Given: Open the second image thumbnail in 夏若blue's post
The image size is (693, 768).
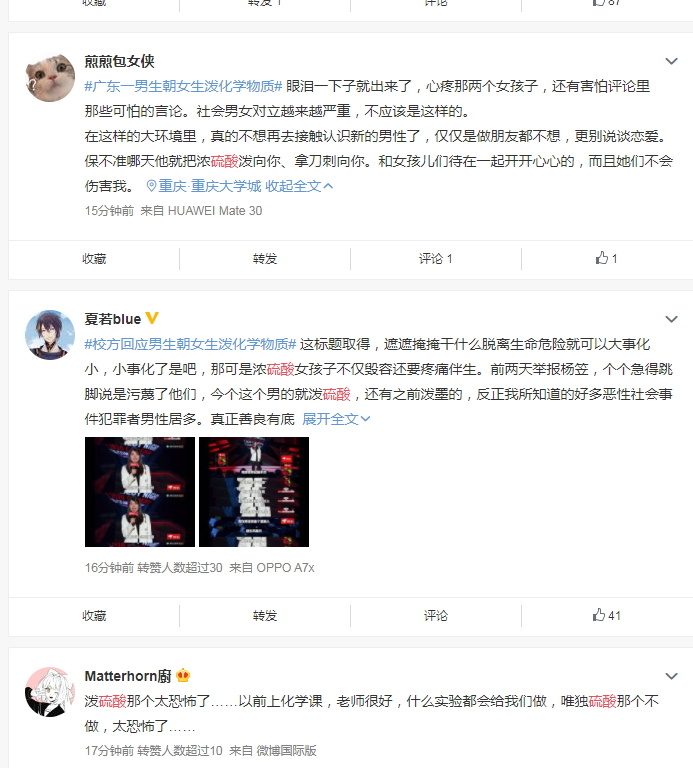Looking at the screenshot, I should click(254, 492).
